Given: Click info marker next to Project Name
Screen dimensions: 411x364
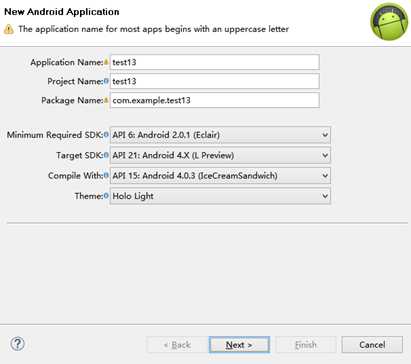Looking at the screenshot, I should [x=106, y=81].
